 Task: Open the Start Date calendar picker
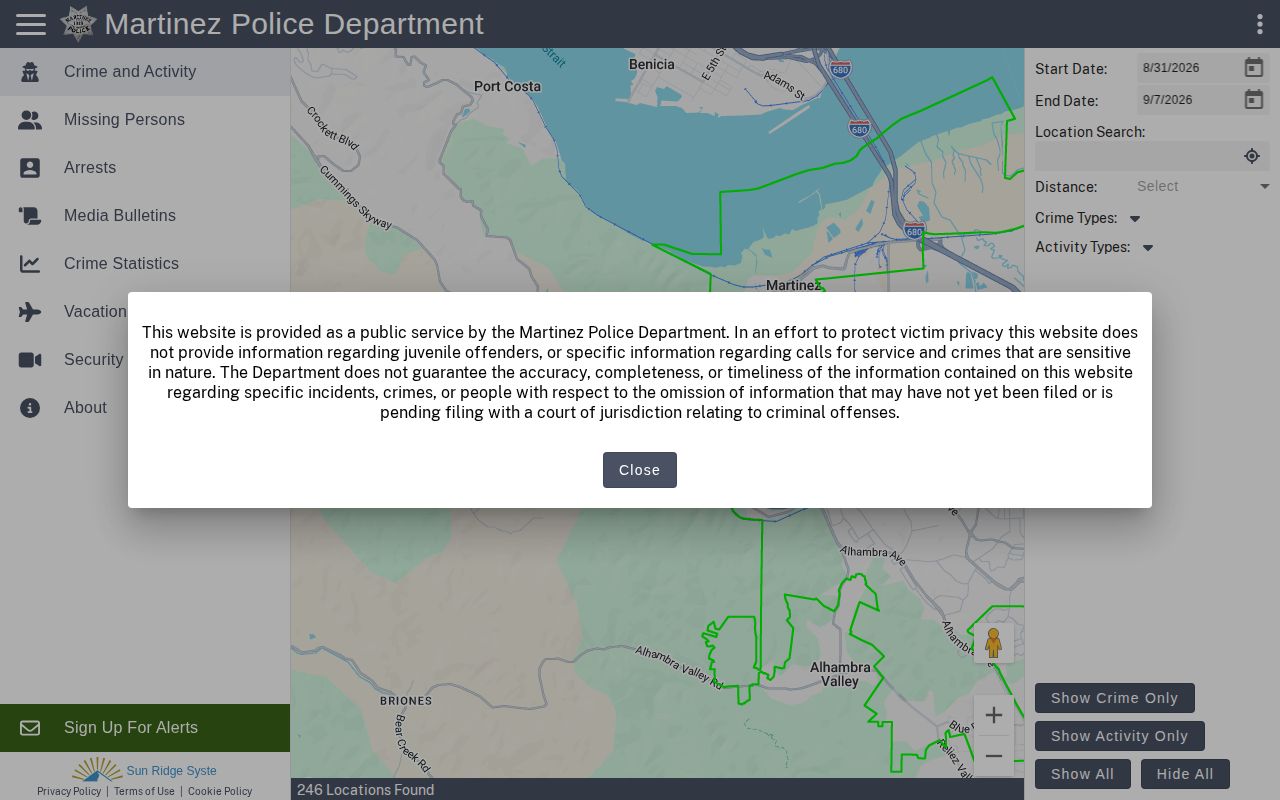tap(1253, 68)
